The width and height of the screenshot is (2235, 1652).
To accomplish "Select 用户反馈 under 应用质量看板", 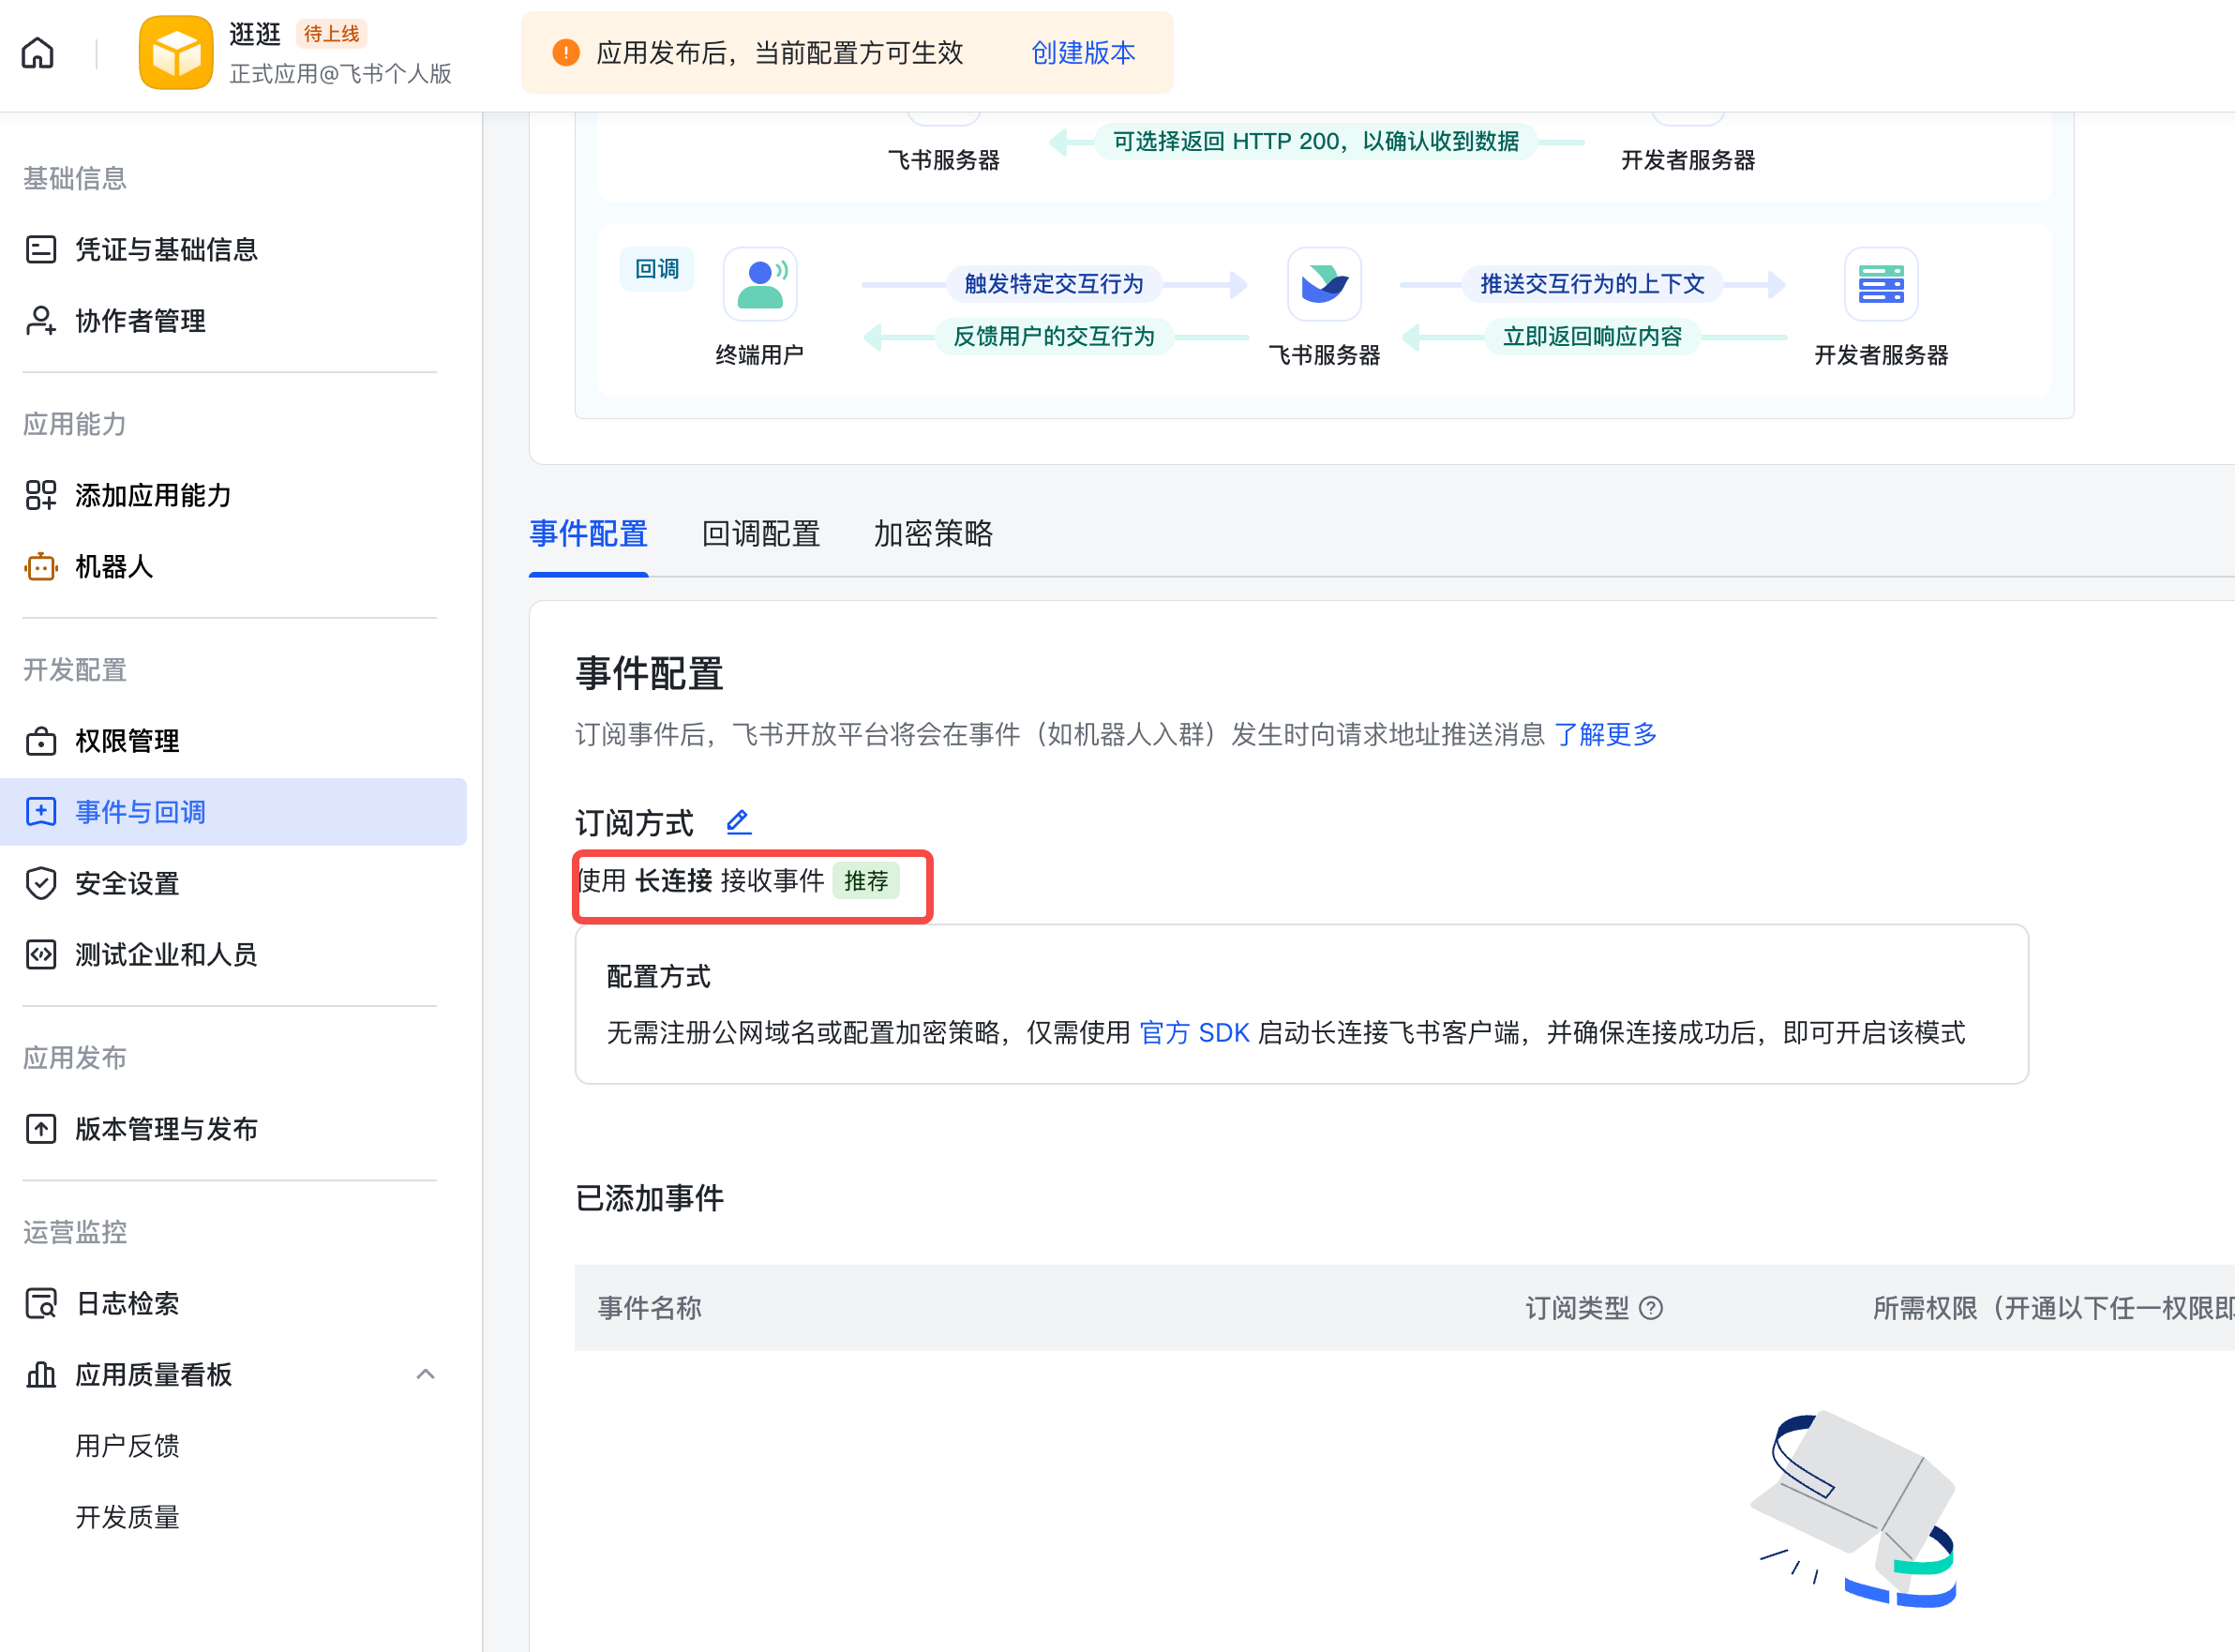I will [x=128, y=1445].
